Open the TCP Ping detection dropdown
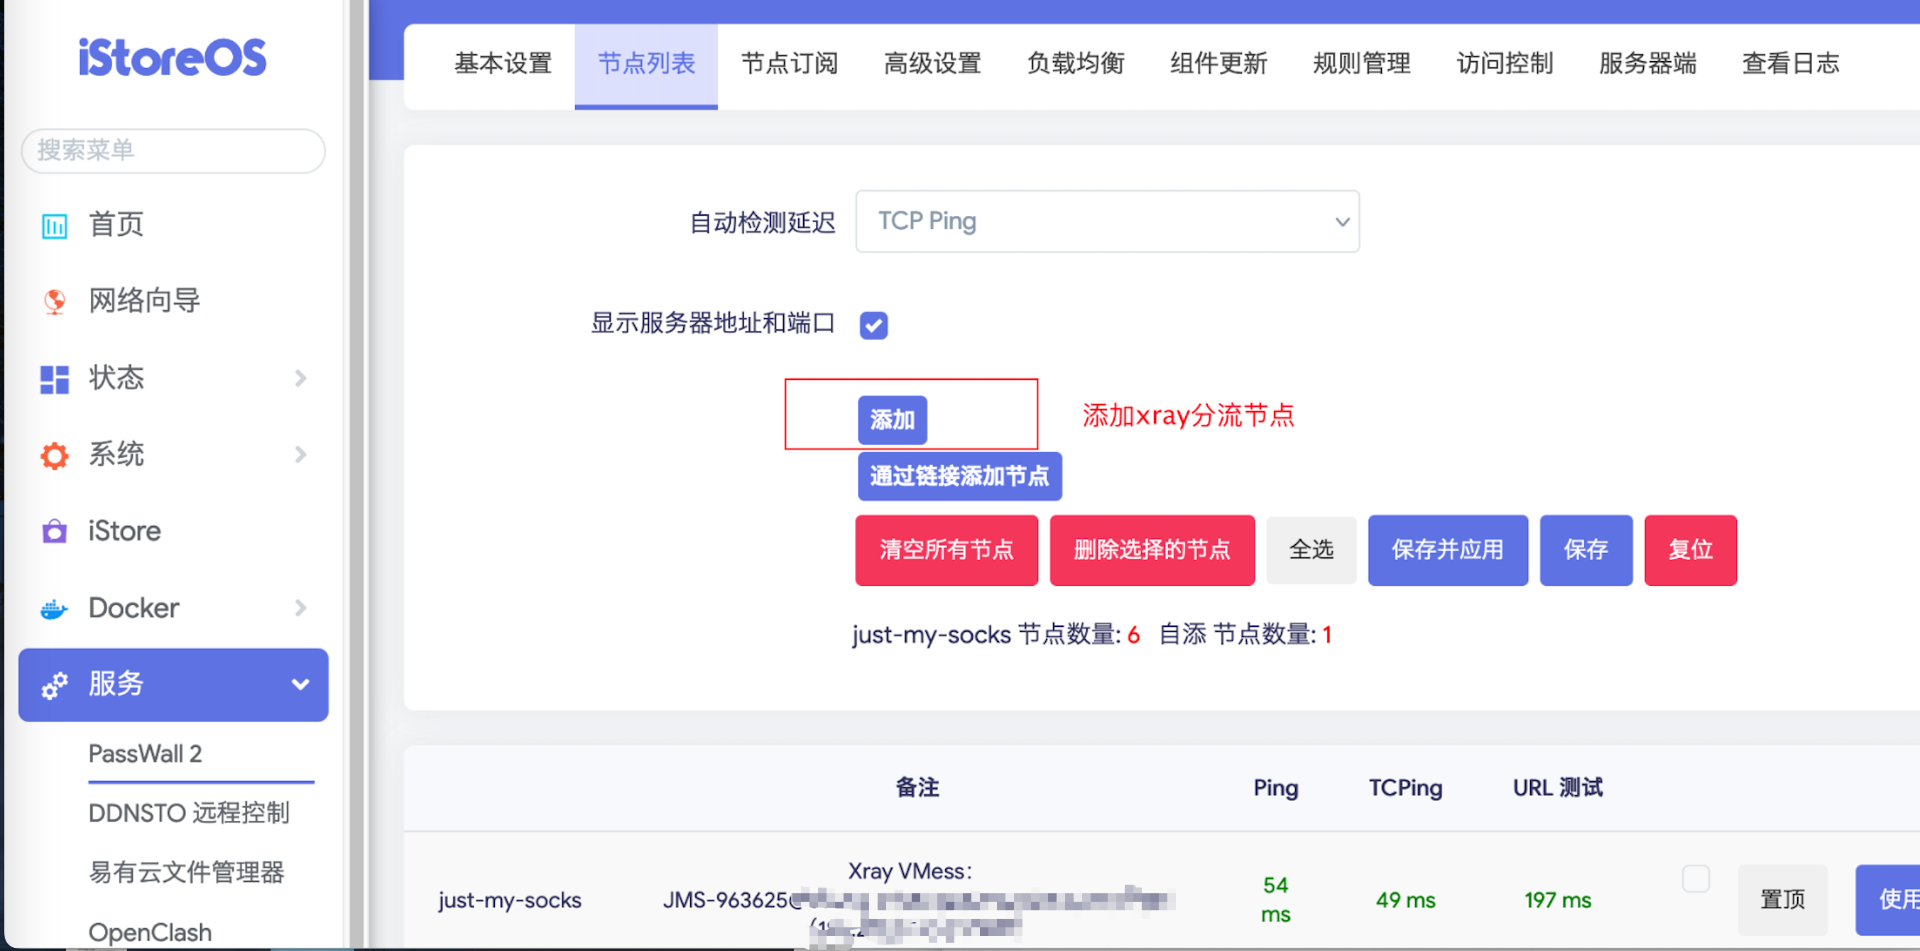This screenshot has width=1920, height=951. [1107, 221]
